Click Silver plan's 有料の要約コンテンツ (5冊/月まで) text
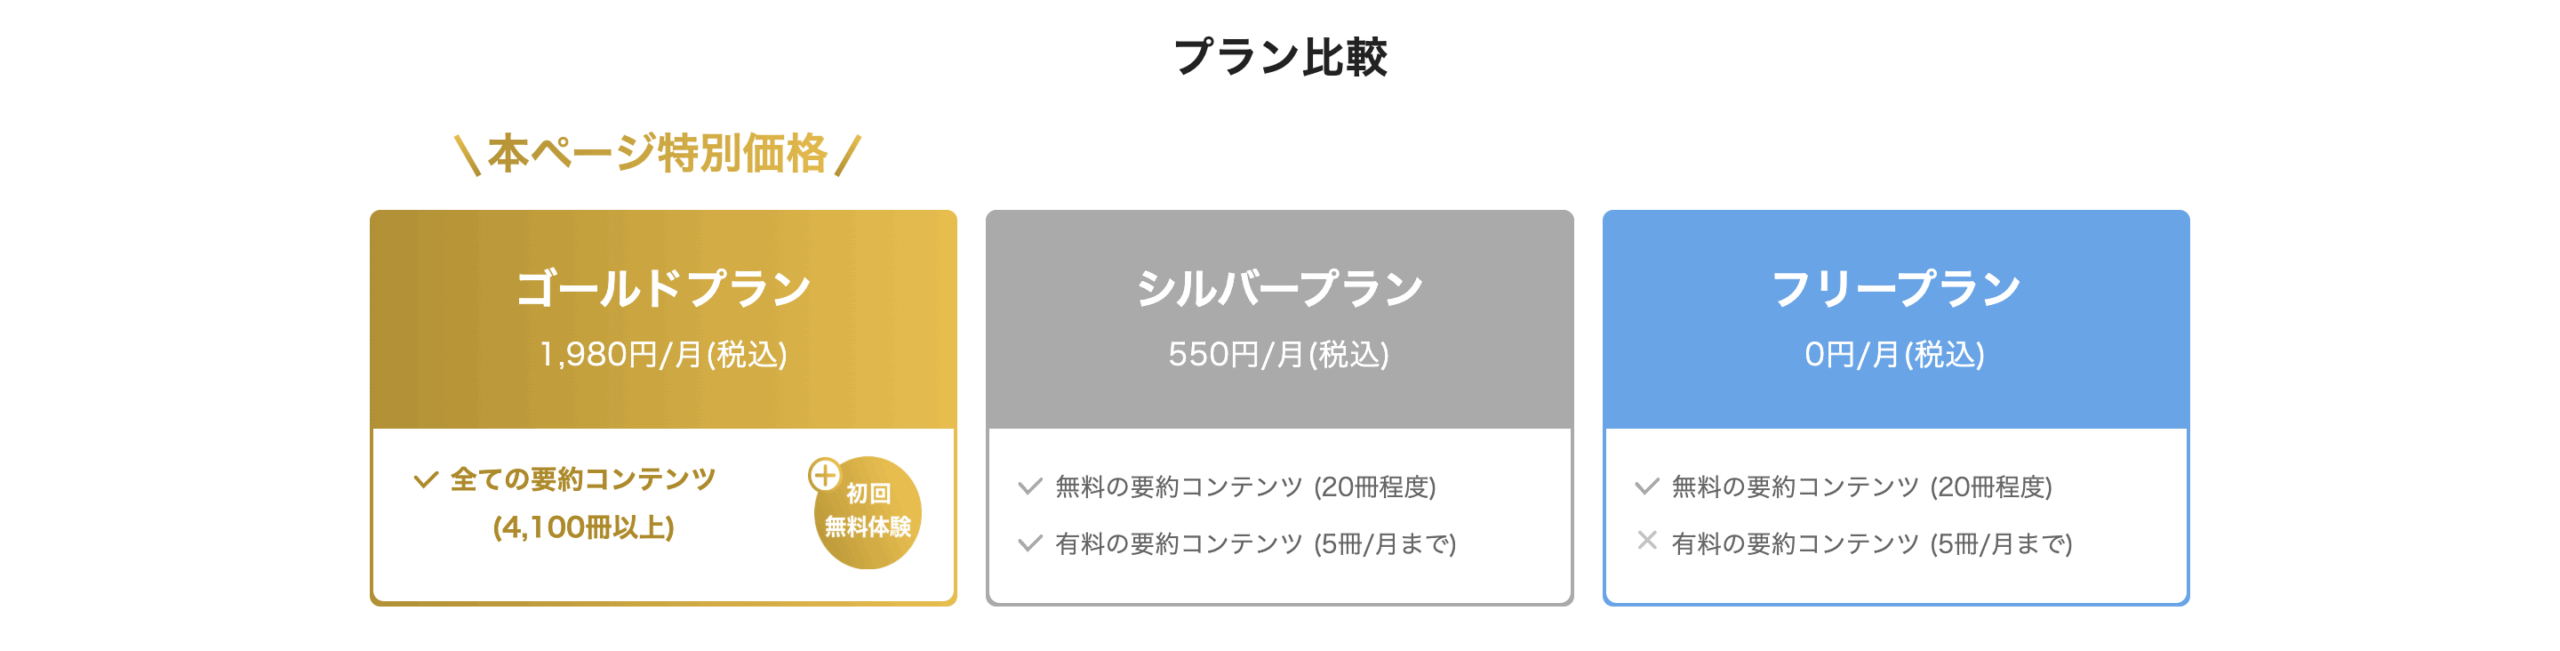The image size is (2560, 651). (x=1255, y=544)
